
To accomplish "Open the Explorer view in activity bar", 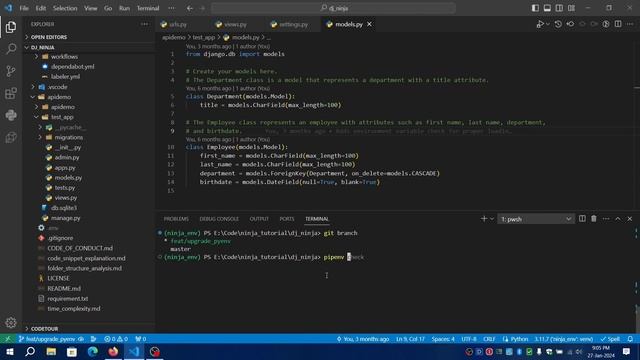I will [11, 27].
